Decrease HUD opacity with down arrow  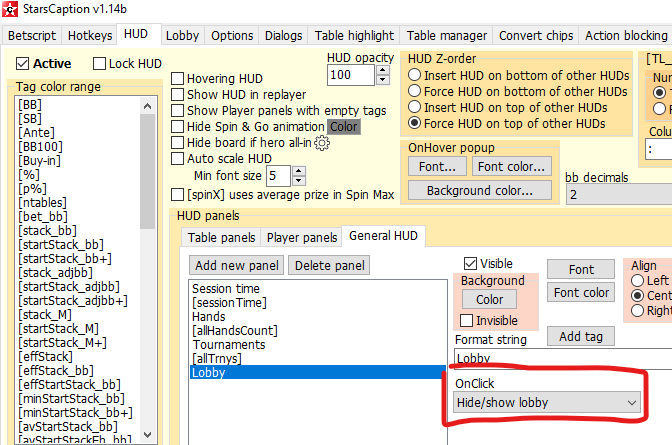[x=383, y=80]
